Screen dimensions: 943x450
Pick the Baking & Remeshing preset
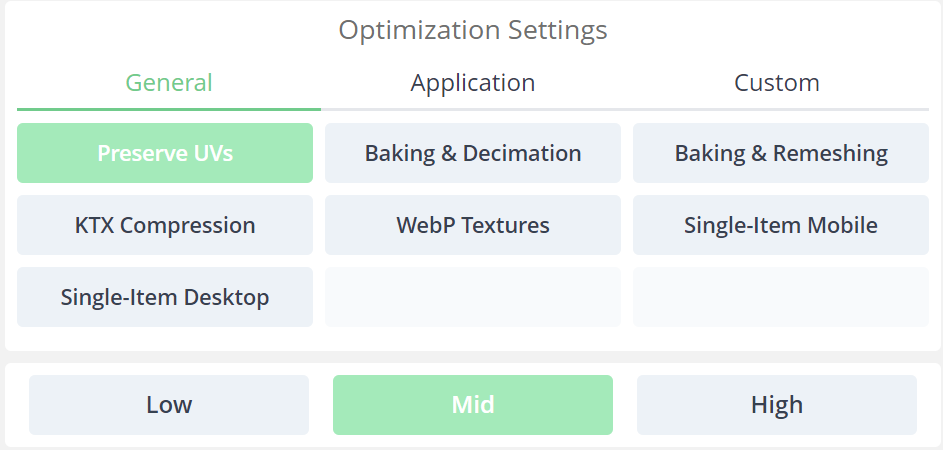[x=781, y=153]
